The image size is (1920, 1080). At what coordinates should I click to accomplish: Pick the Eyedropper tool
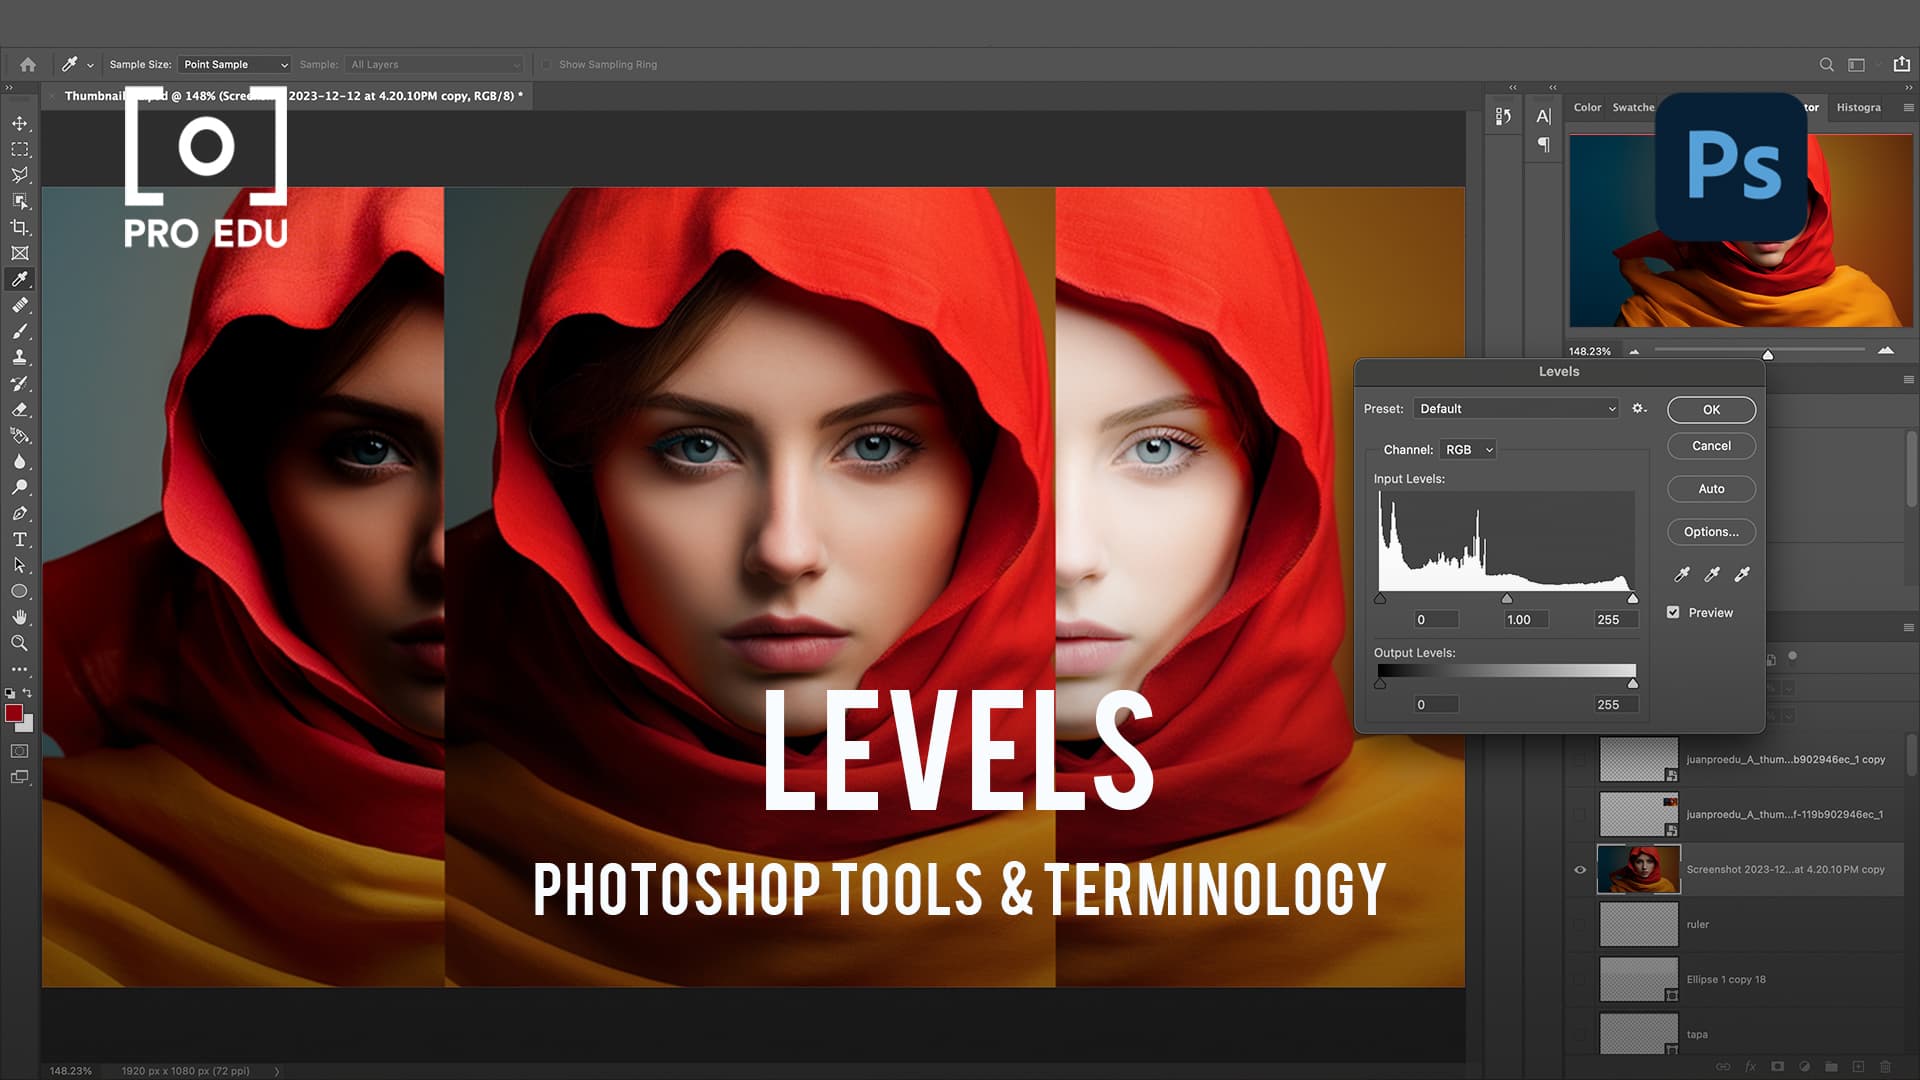tap(20, 280)
